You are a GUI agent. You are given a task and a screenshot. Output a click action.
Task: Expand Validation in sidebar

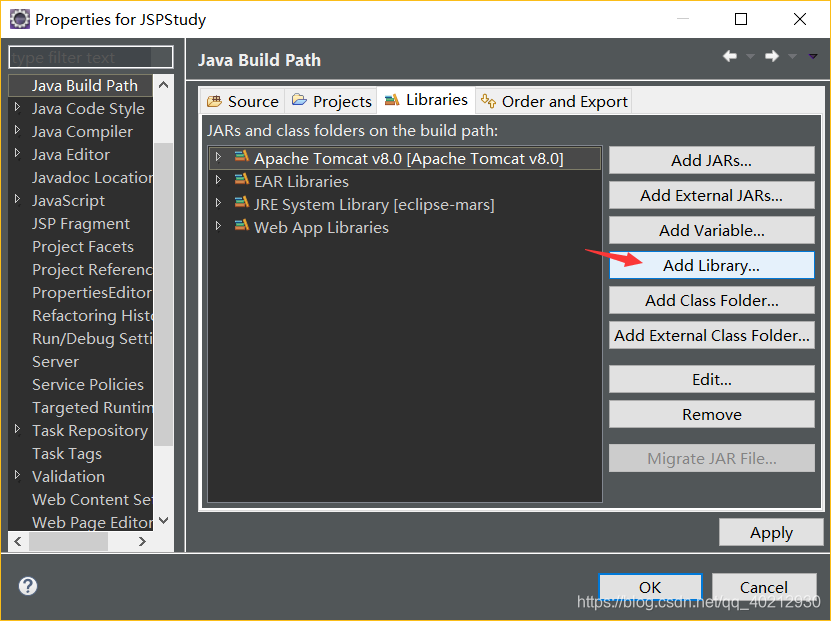17,475
